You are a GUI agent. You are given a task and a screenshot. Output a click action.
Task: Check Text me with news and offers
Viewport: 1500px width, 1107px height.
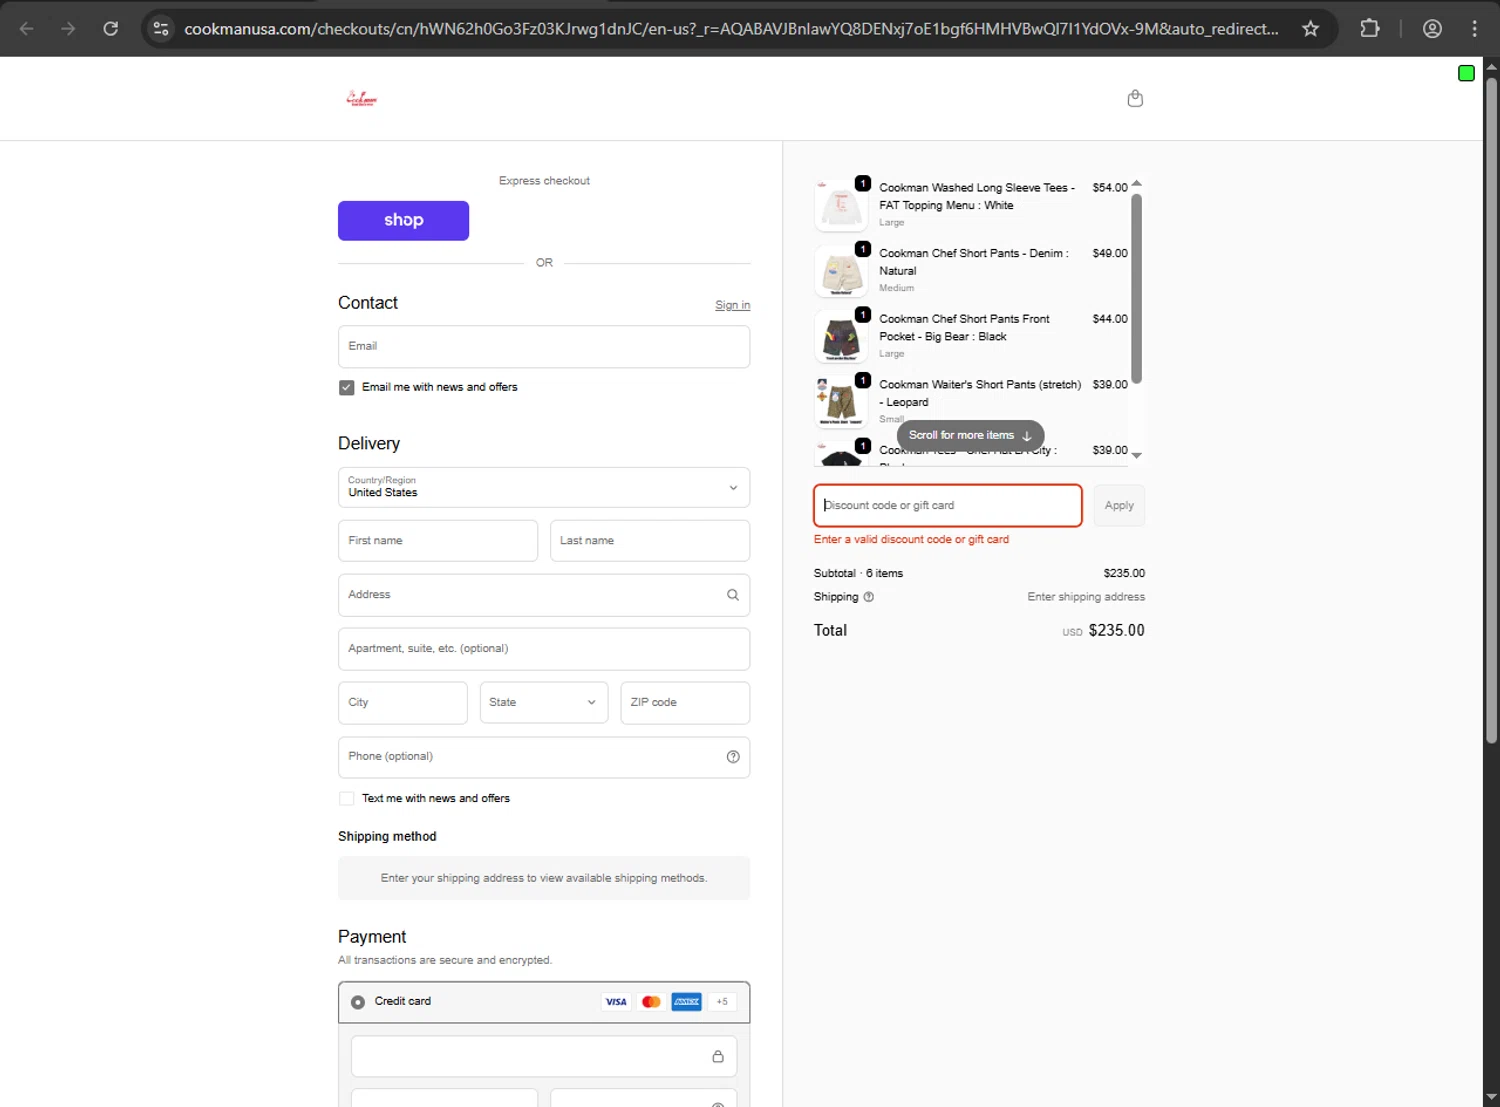coord(346,799)
